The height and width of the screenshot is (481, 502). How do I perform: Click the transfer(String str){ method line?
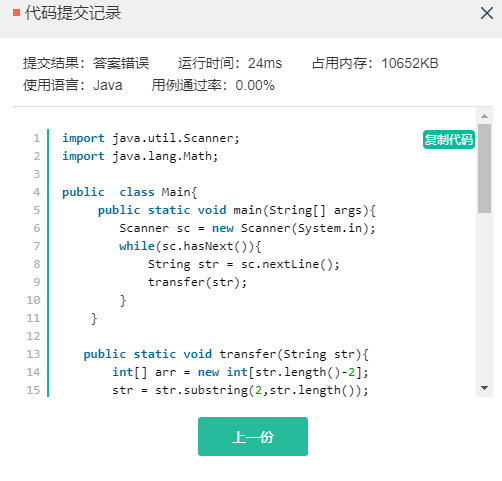point(226,354)
